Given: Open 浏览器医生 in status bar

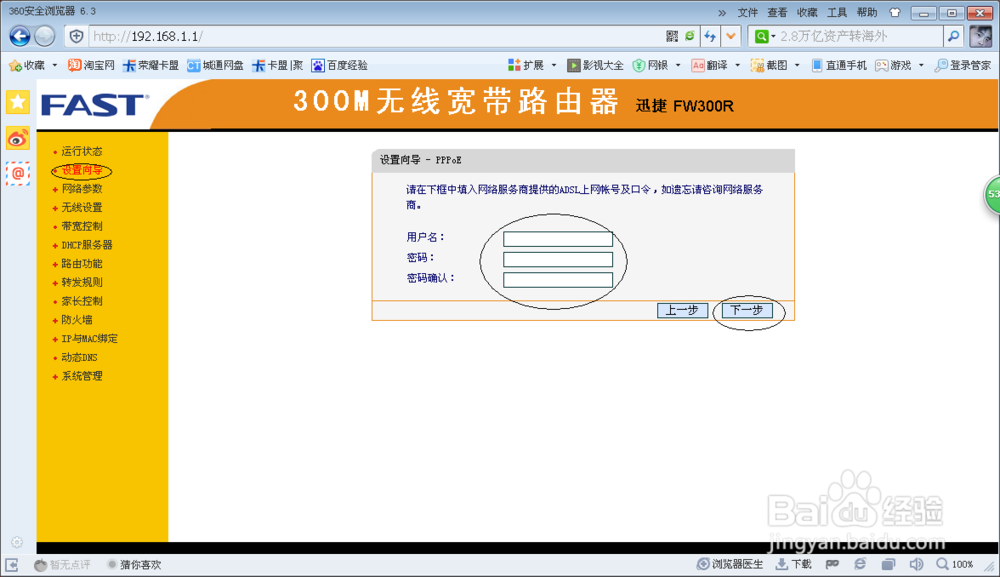Looking at the screenshot, I should coord(730,564).
